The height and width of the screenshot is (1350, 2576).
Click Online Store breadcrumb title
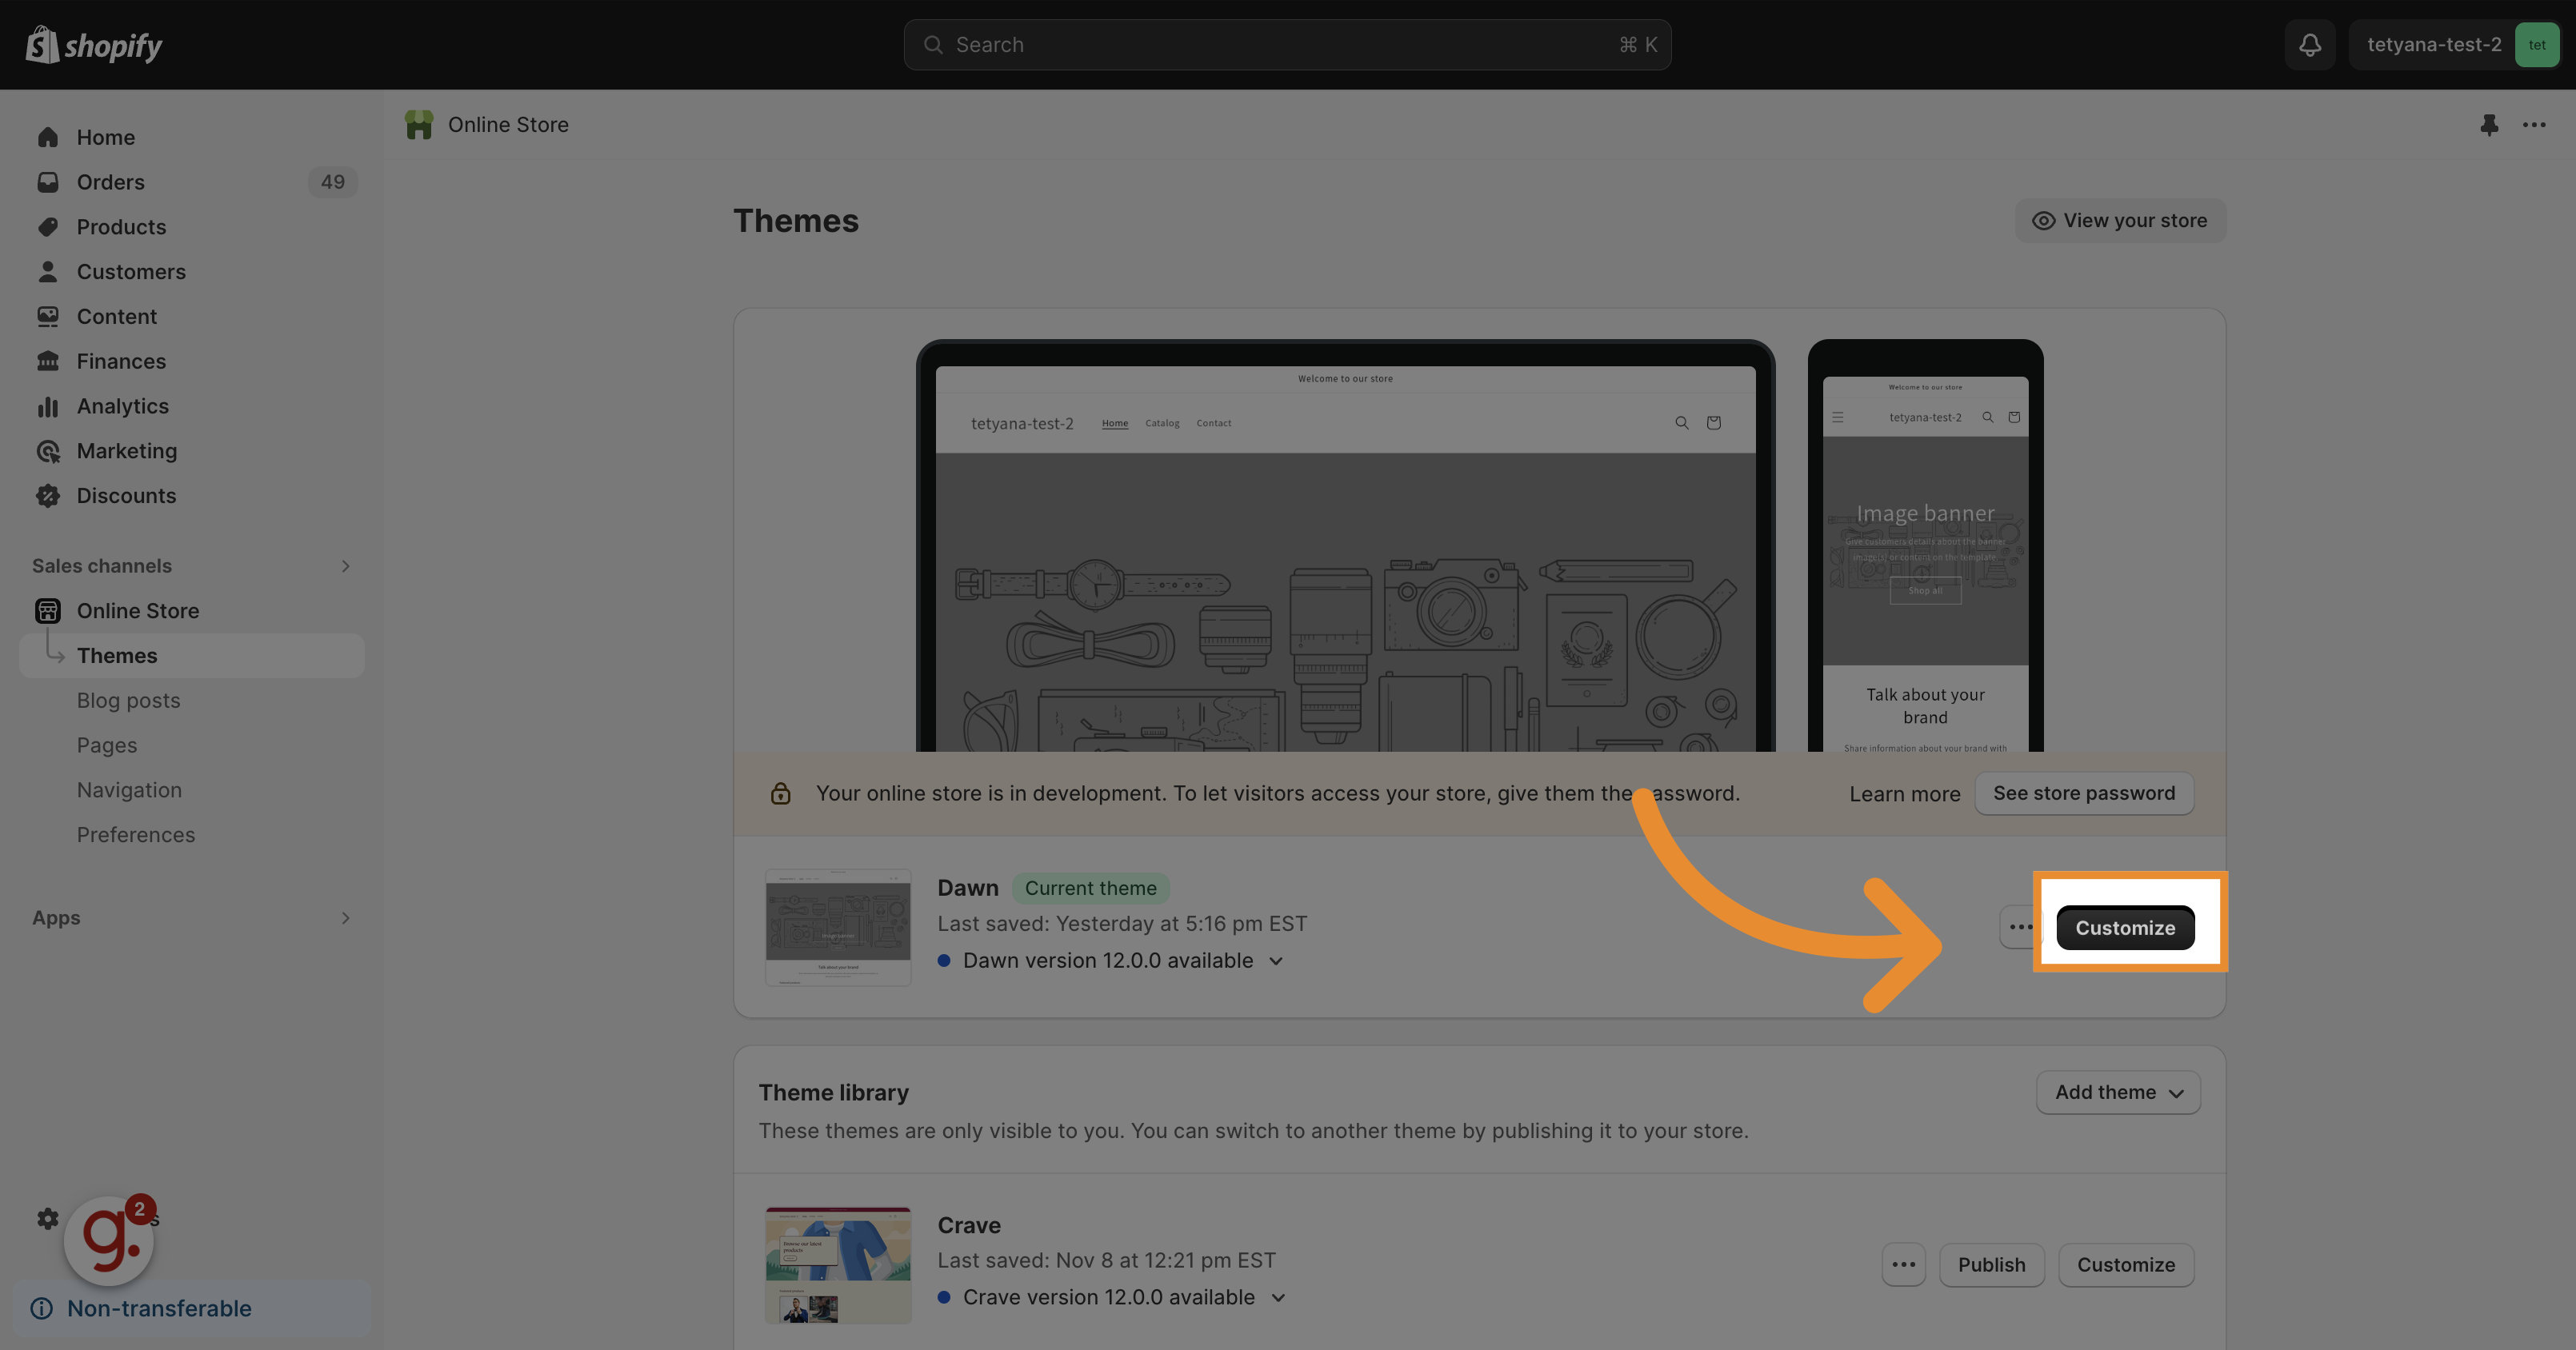pos(508,125)
